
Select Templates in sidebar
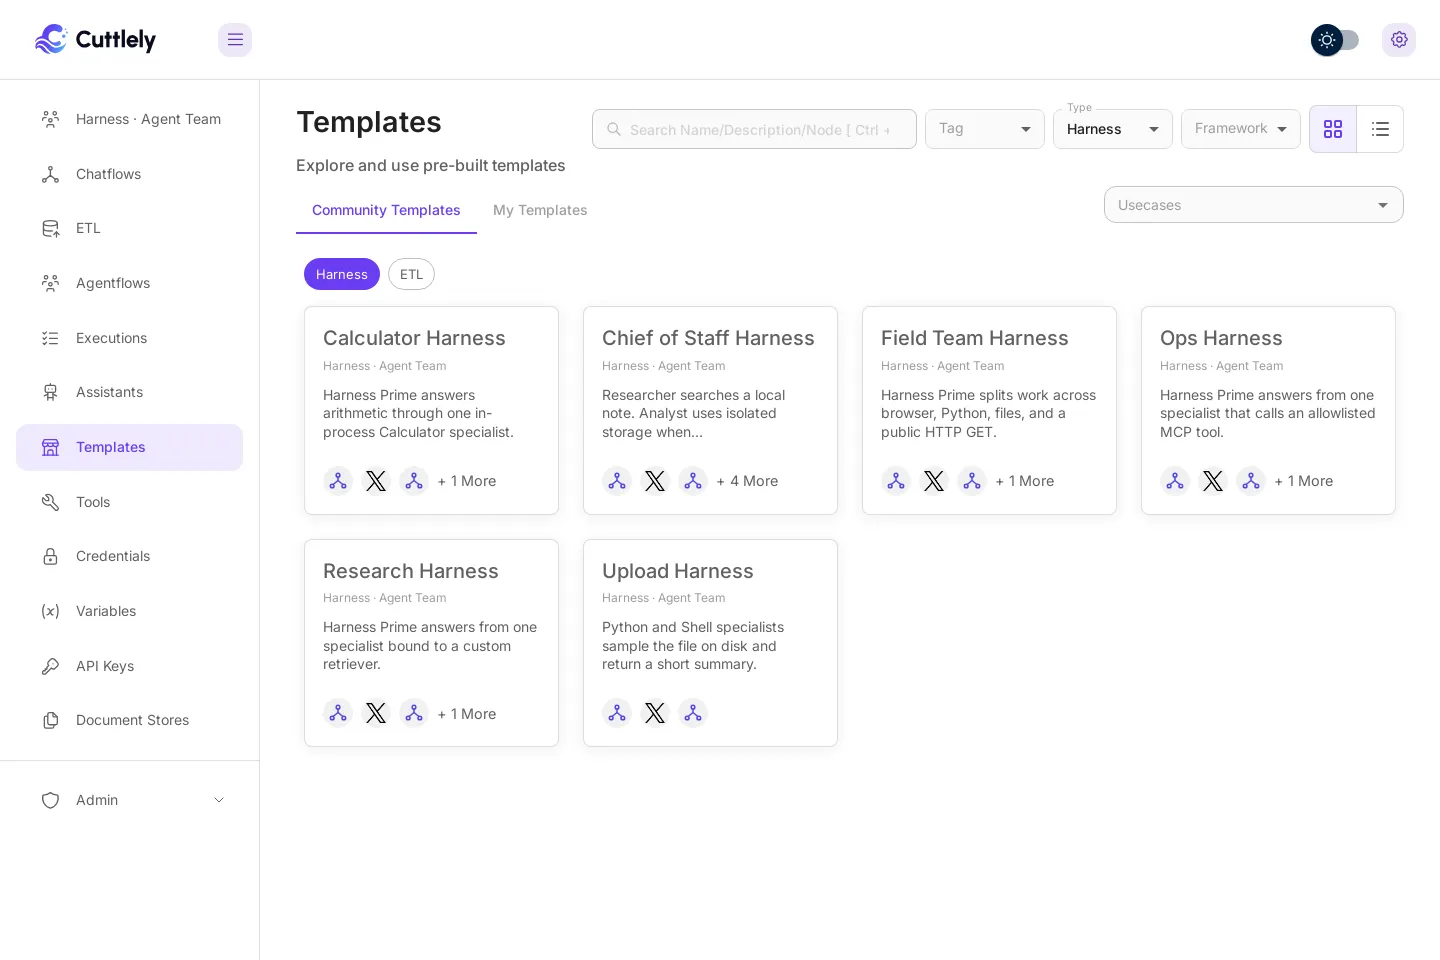point(129,447)
